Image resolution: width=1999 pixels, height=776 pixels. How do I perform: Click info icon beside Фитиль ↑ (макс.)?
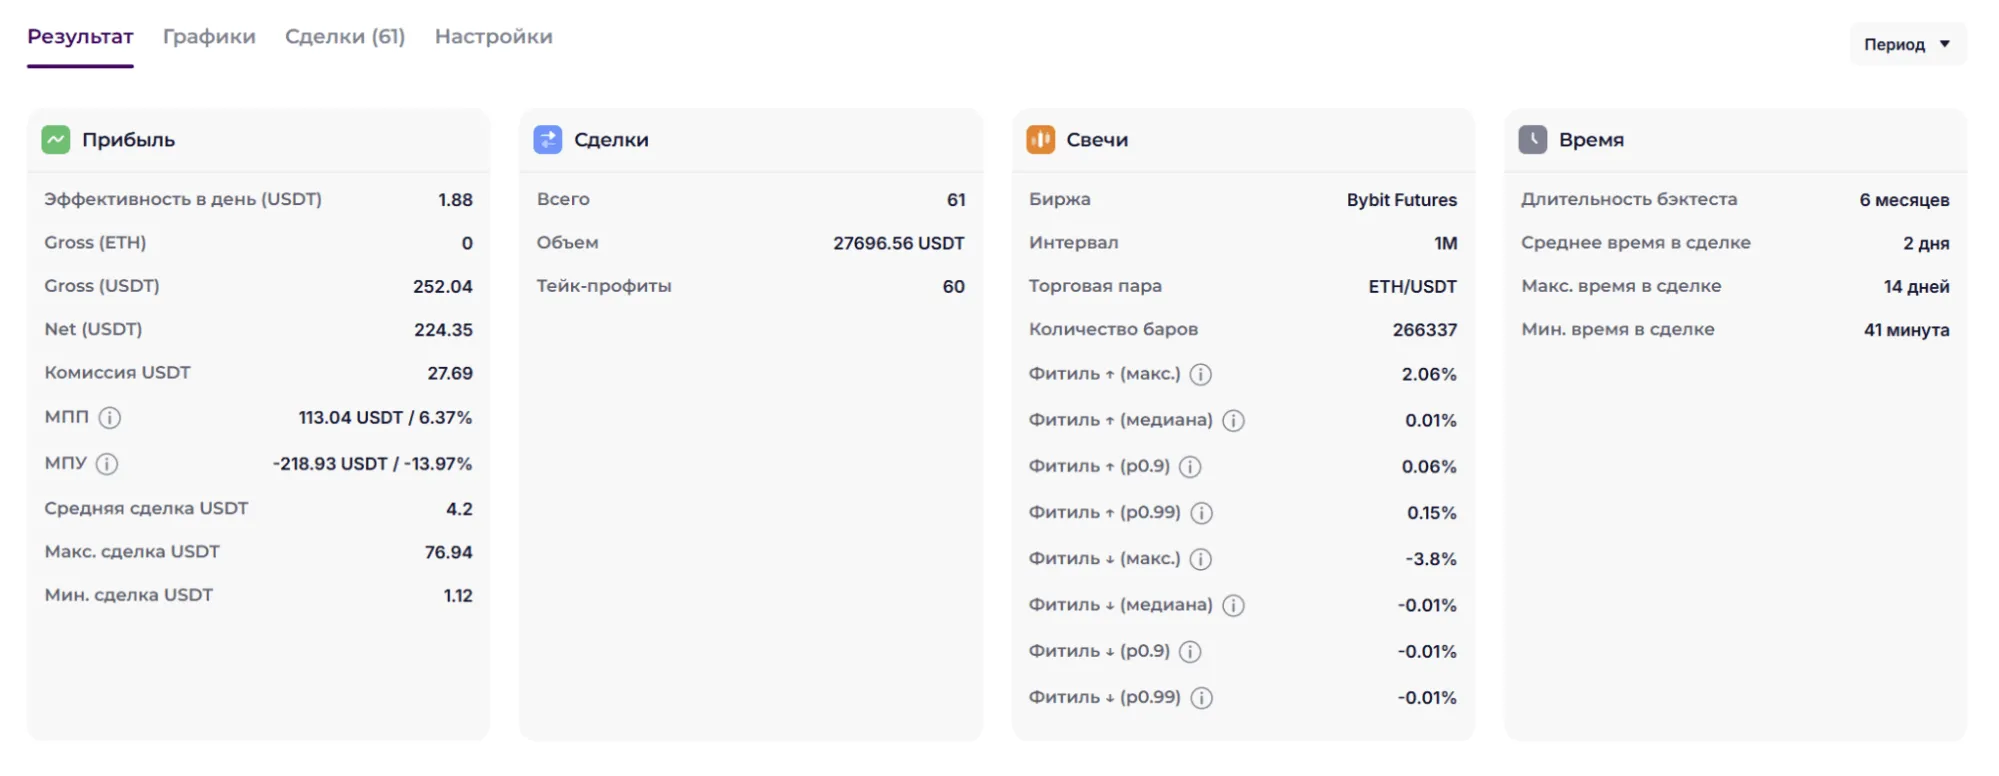click(x=1201, y=374)
